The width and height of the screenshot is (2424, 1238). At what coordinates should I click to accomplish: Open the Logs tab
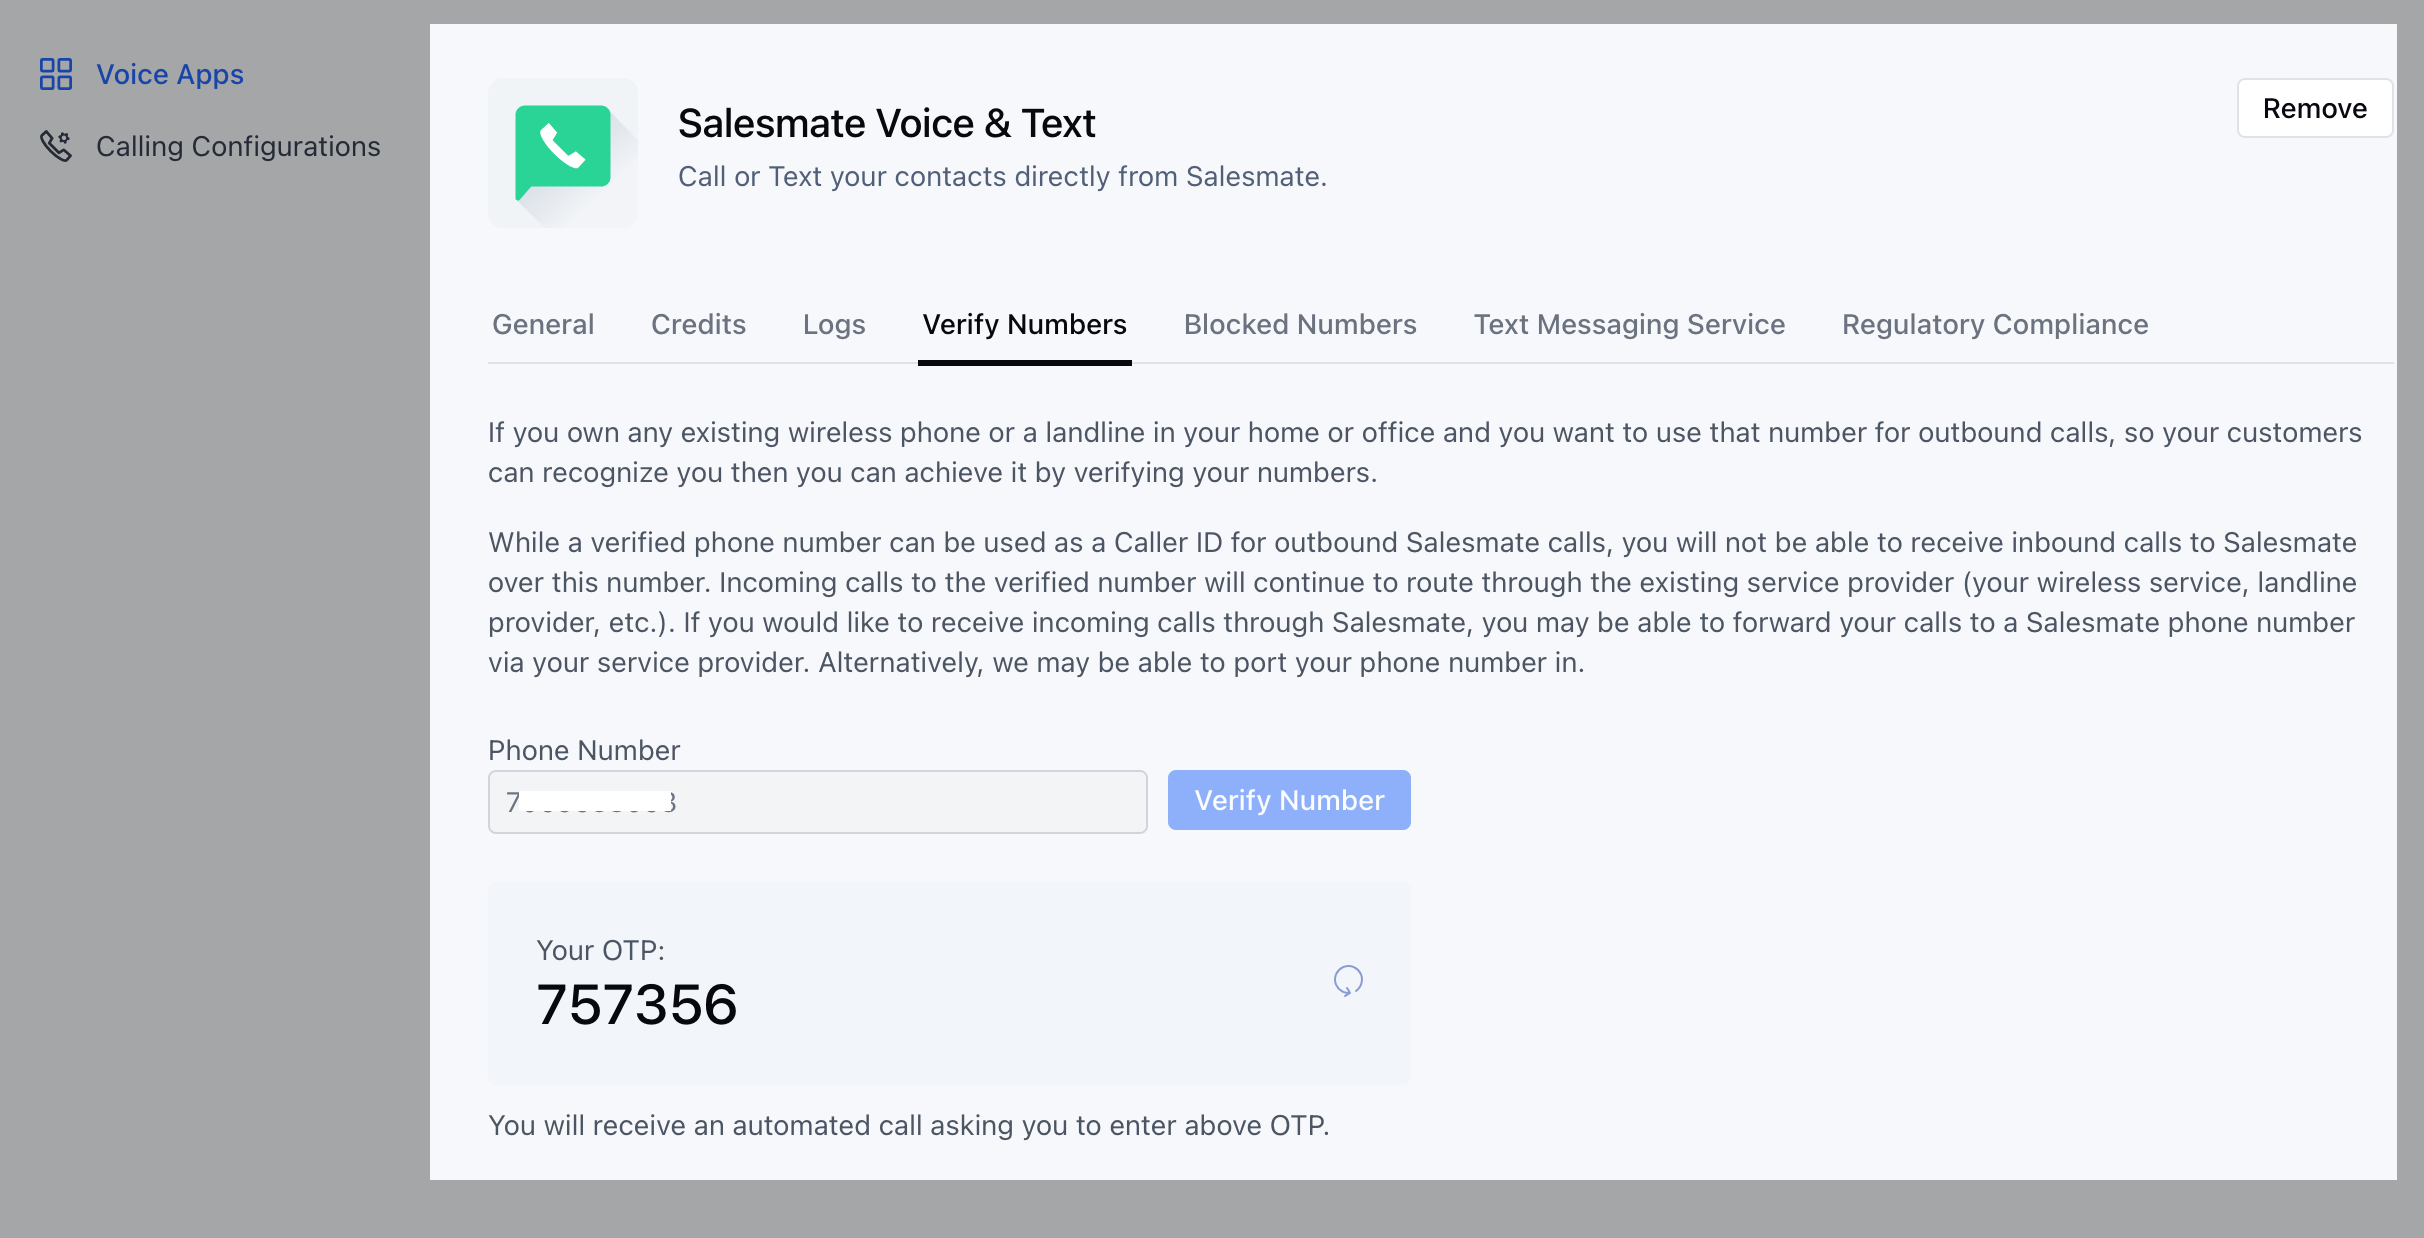(x=834, y=324)
